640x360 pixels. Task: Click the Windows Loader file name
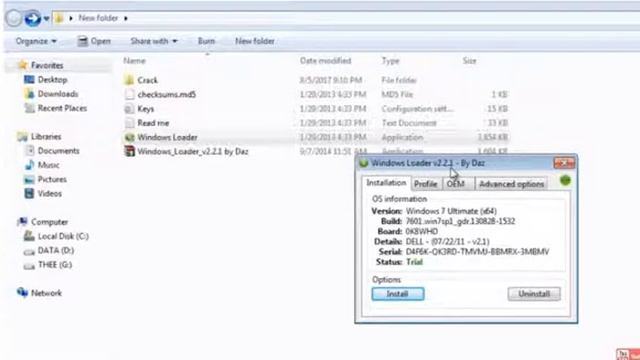click(x=167, y=137)
